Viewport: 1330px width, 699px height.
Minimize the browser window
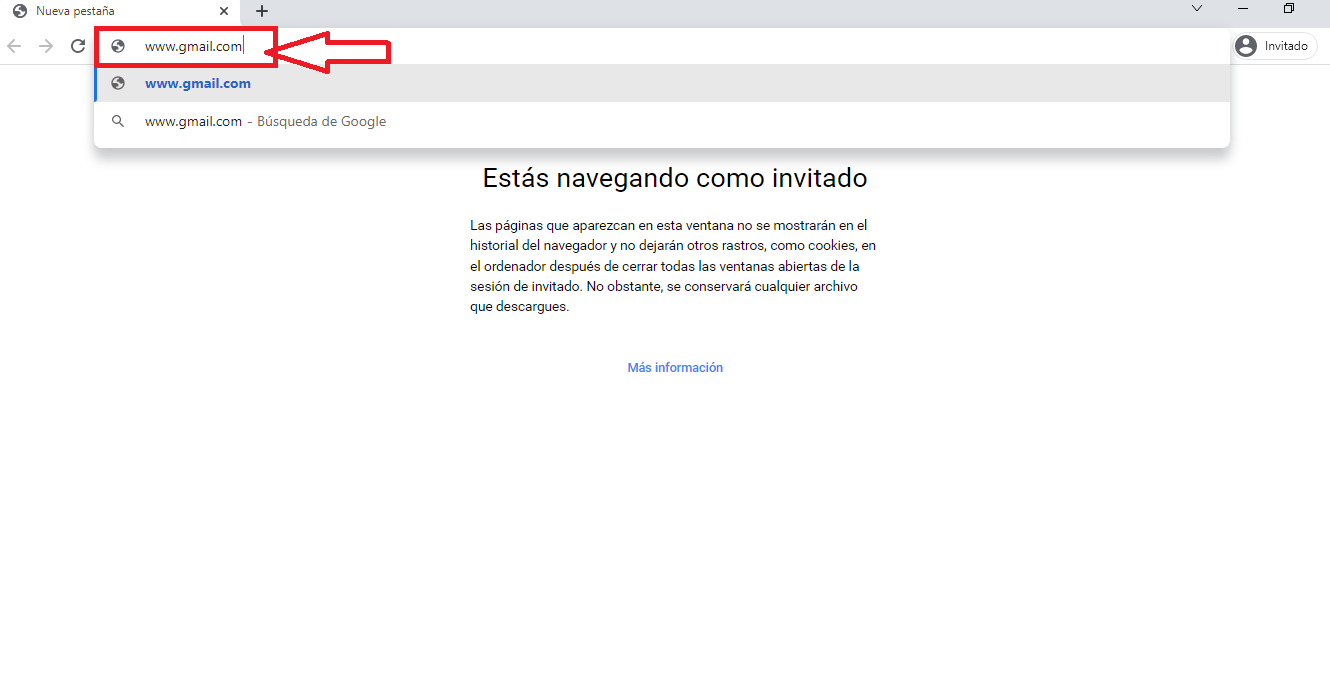1243,9
